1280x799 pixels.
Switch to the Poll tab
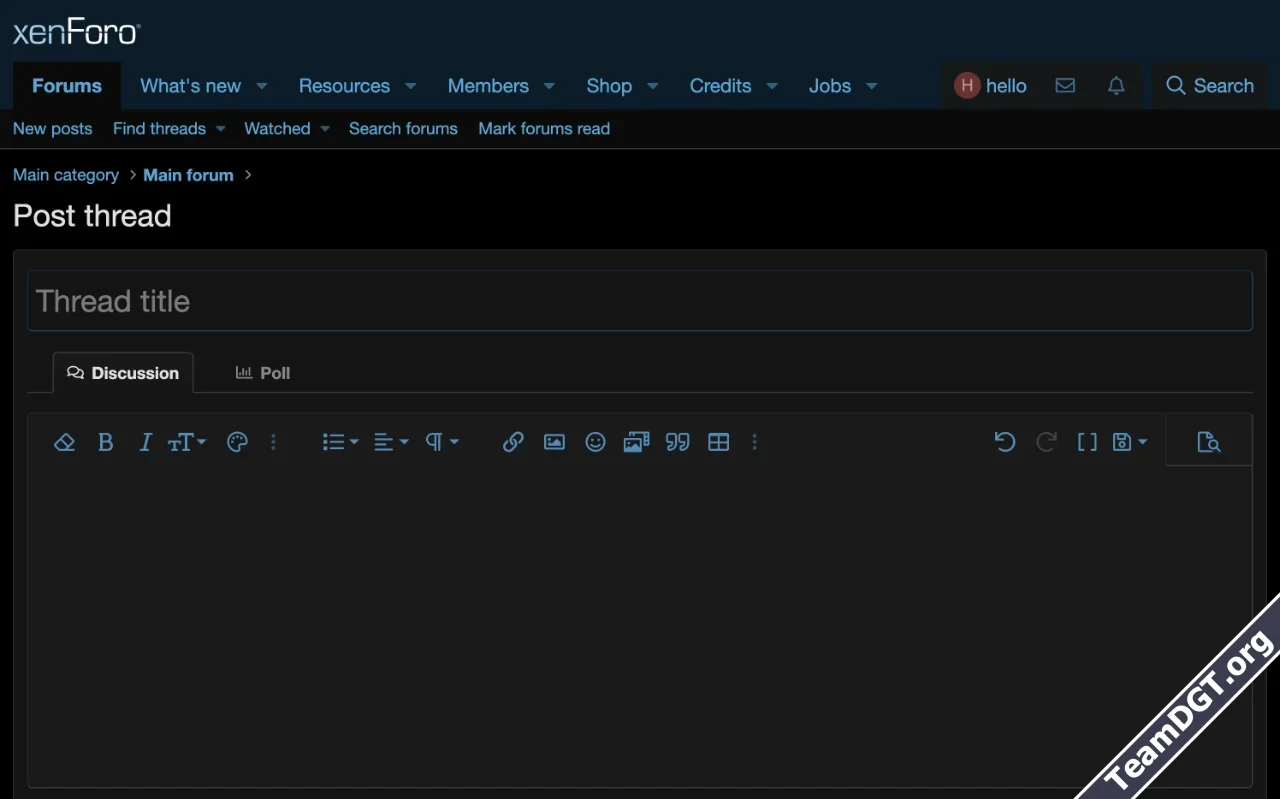click(x=263, y=373)
